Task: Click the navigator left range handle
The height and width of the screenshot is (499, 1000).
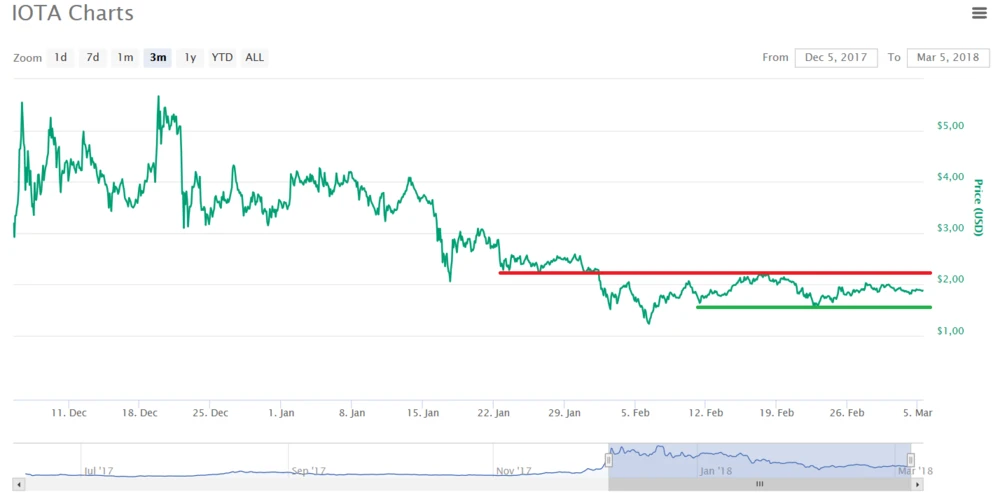Action: pos(608,460)
